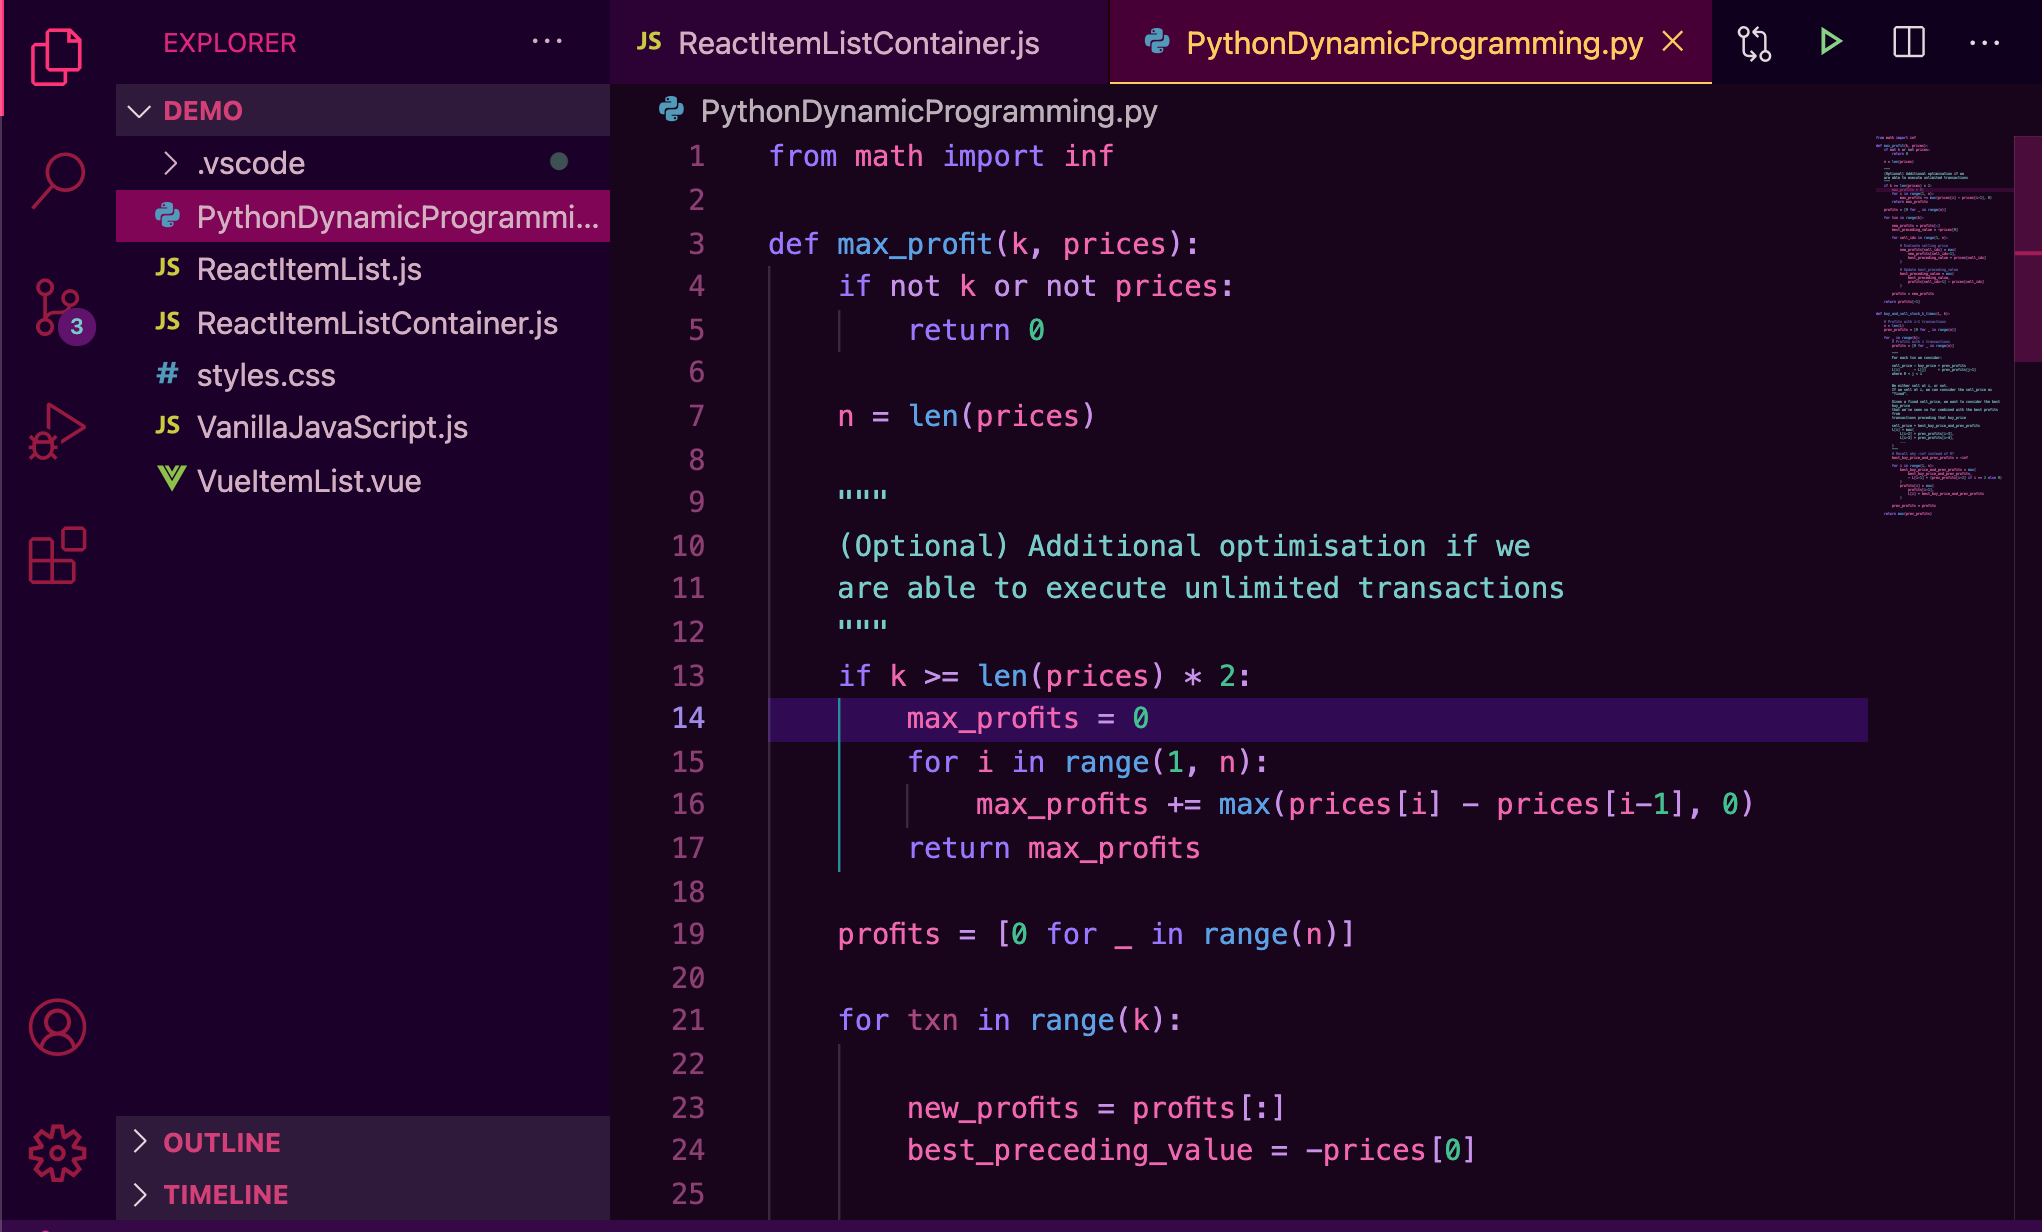Close the PythonDynamicProgramming.py tab

tap(1673, 42)
